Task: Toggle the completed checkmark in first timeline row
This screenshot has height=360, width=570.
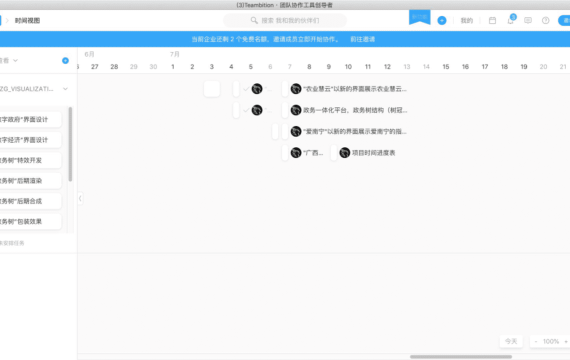Action: tap(246, 89)
